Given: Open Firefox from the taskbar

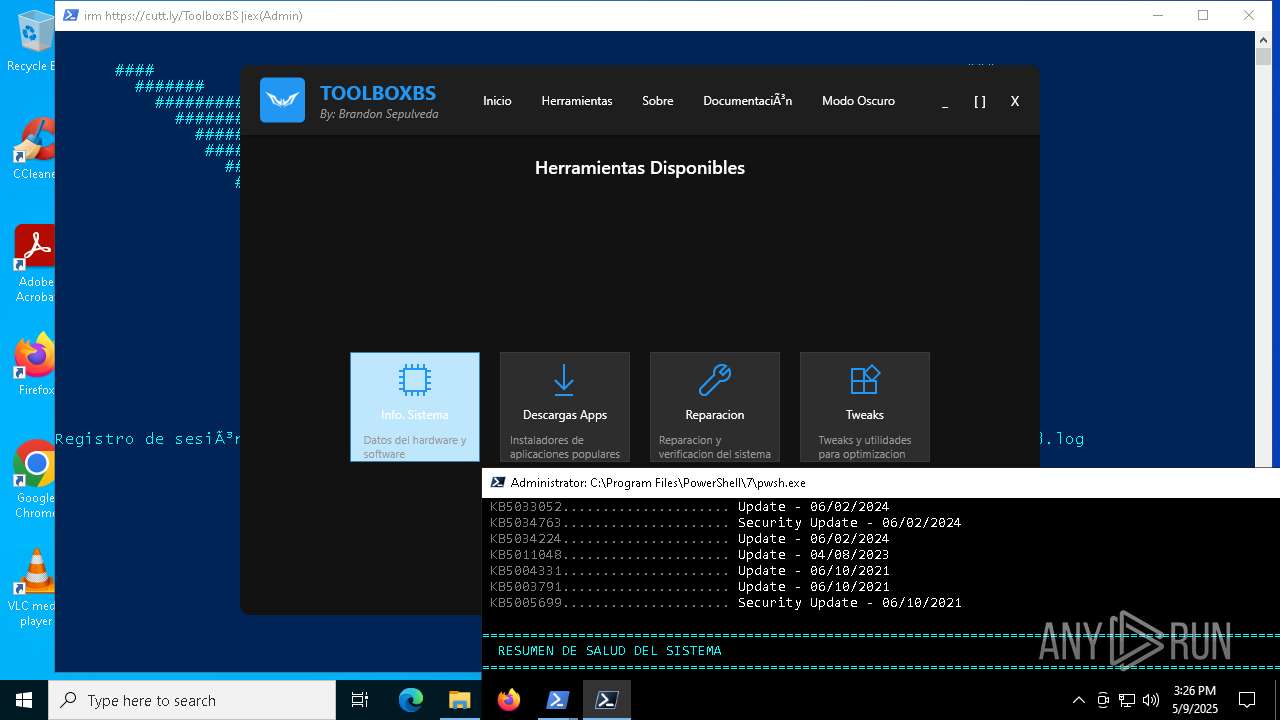Looking at the screenshot, I should pyautogui.click(x=509, y=700).
